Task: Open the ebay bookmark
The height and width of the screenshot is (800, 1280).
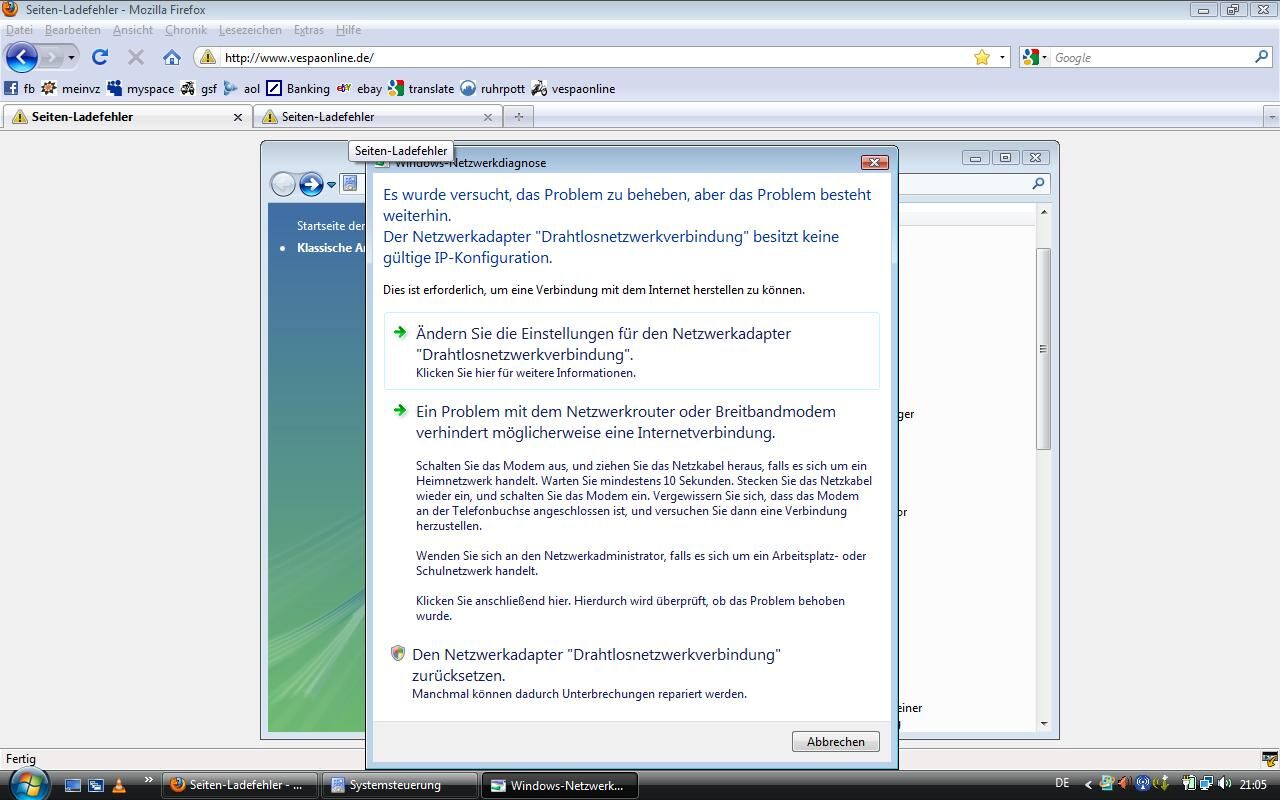Action: [x=359, y=88]
